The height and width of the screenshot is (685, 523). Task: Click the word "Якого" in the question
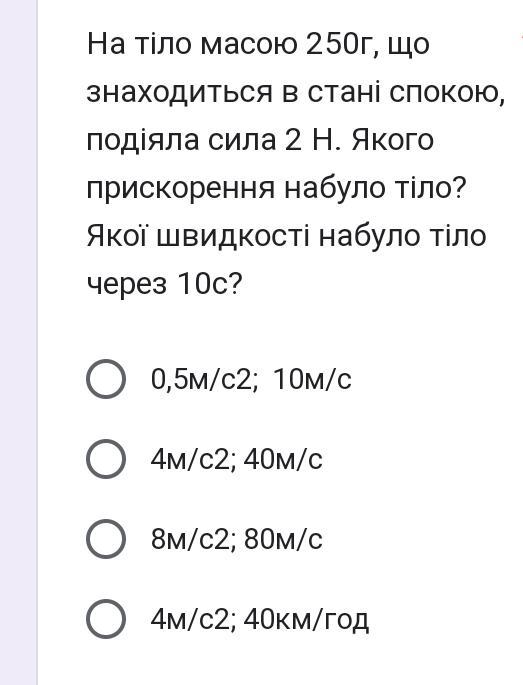click(392, 141)
